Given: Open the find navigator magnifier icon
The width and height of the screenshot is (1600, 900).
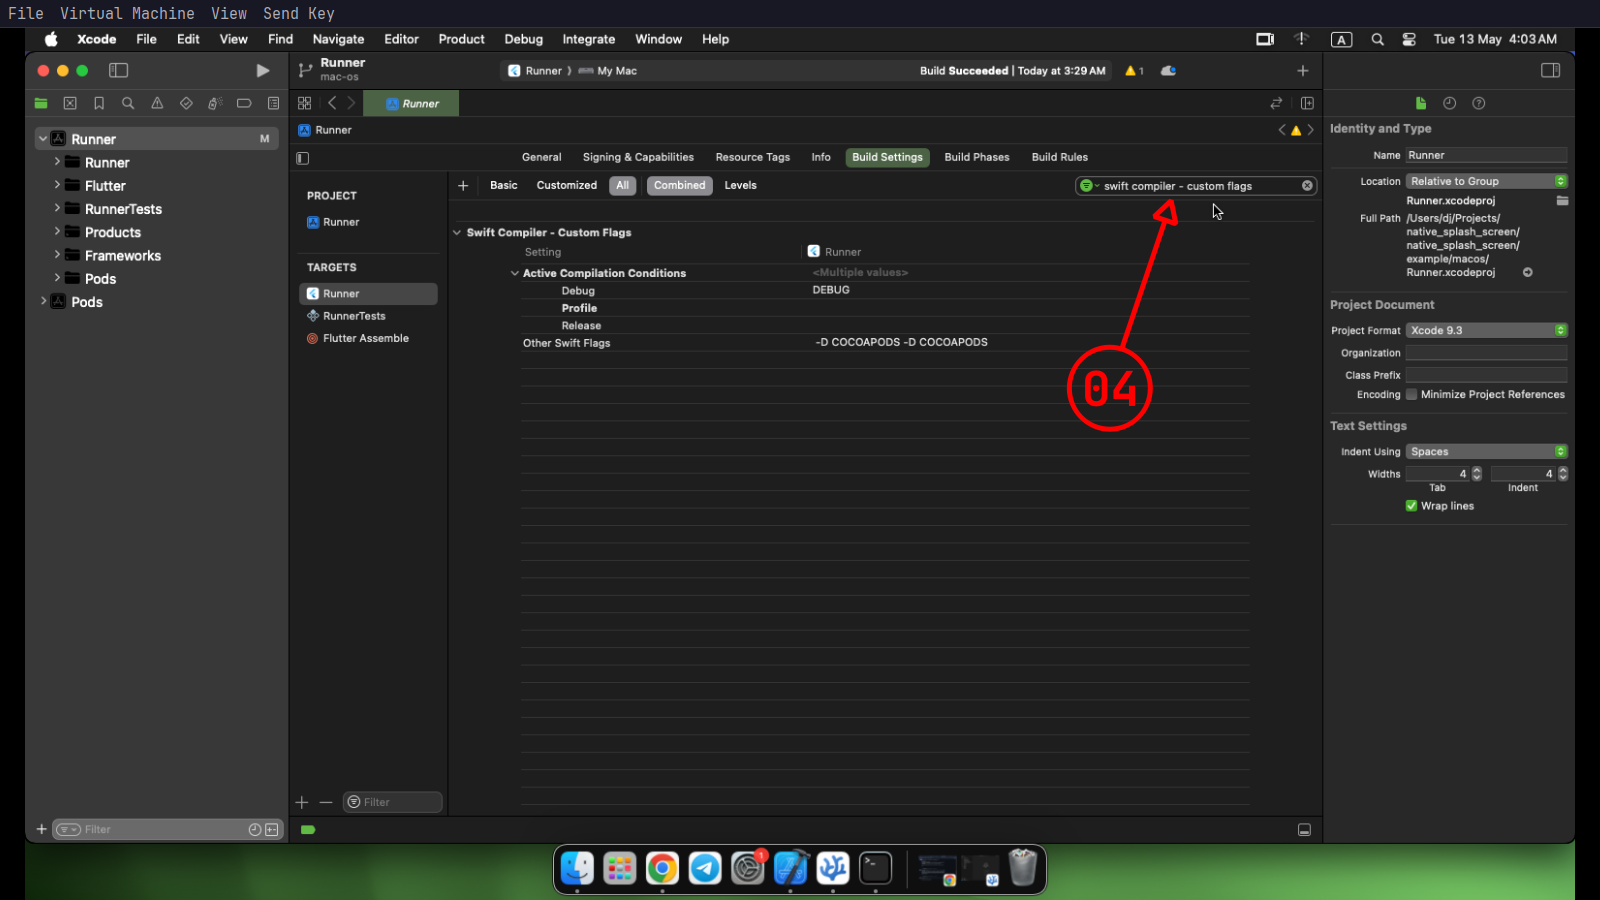Looking at the screenshot, I should click(x=128, y=103).
